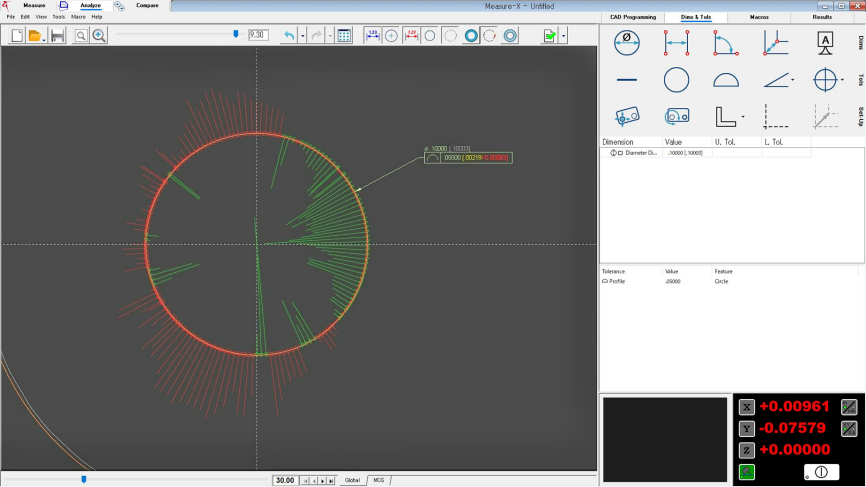Zero the Z axis readout button

click(x=747, y=450)
